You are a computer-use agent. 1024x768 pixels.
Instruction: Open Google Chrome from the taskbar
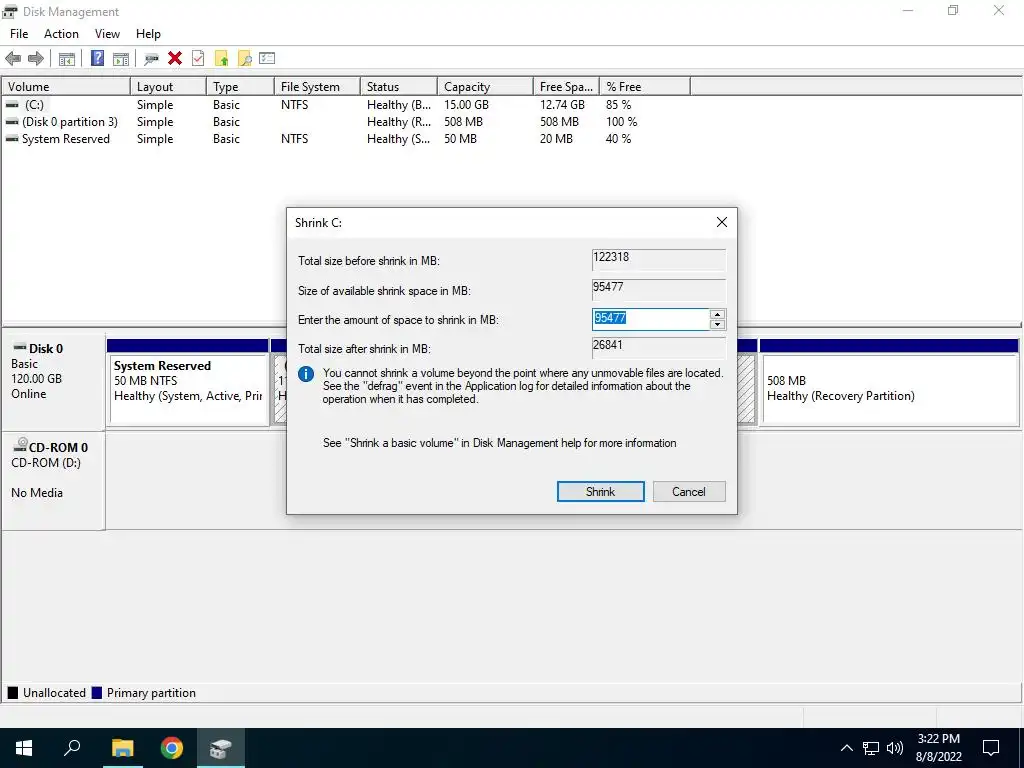172,748
